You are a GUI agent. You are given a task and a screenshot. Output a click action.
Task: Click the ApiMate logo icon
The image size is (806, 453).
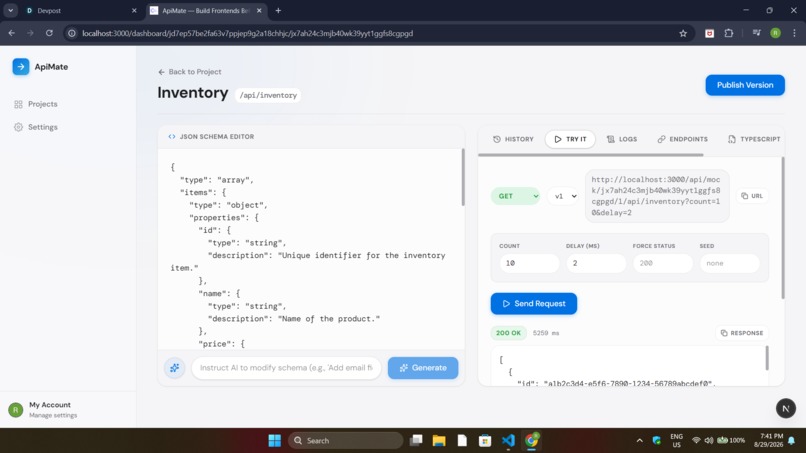click(21, 67)
